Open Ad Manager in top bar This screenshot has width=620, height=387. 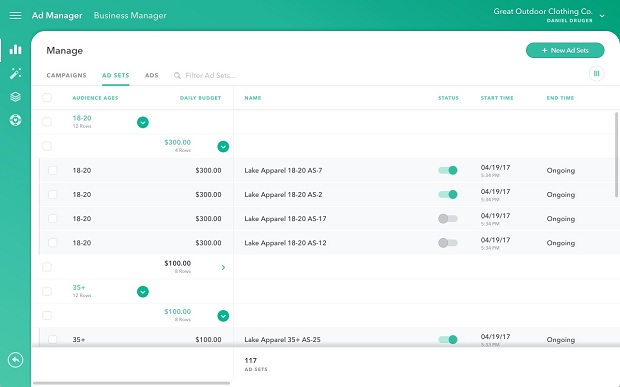[57, 15]
